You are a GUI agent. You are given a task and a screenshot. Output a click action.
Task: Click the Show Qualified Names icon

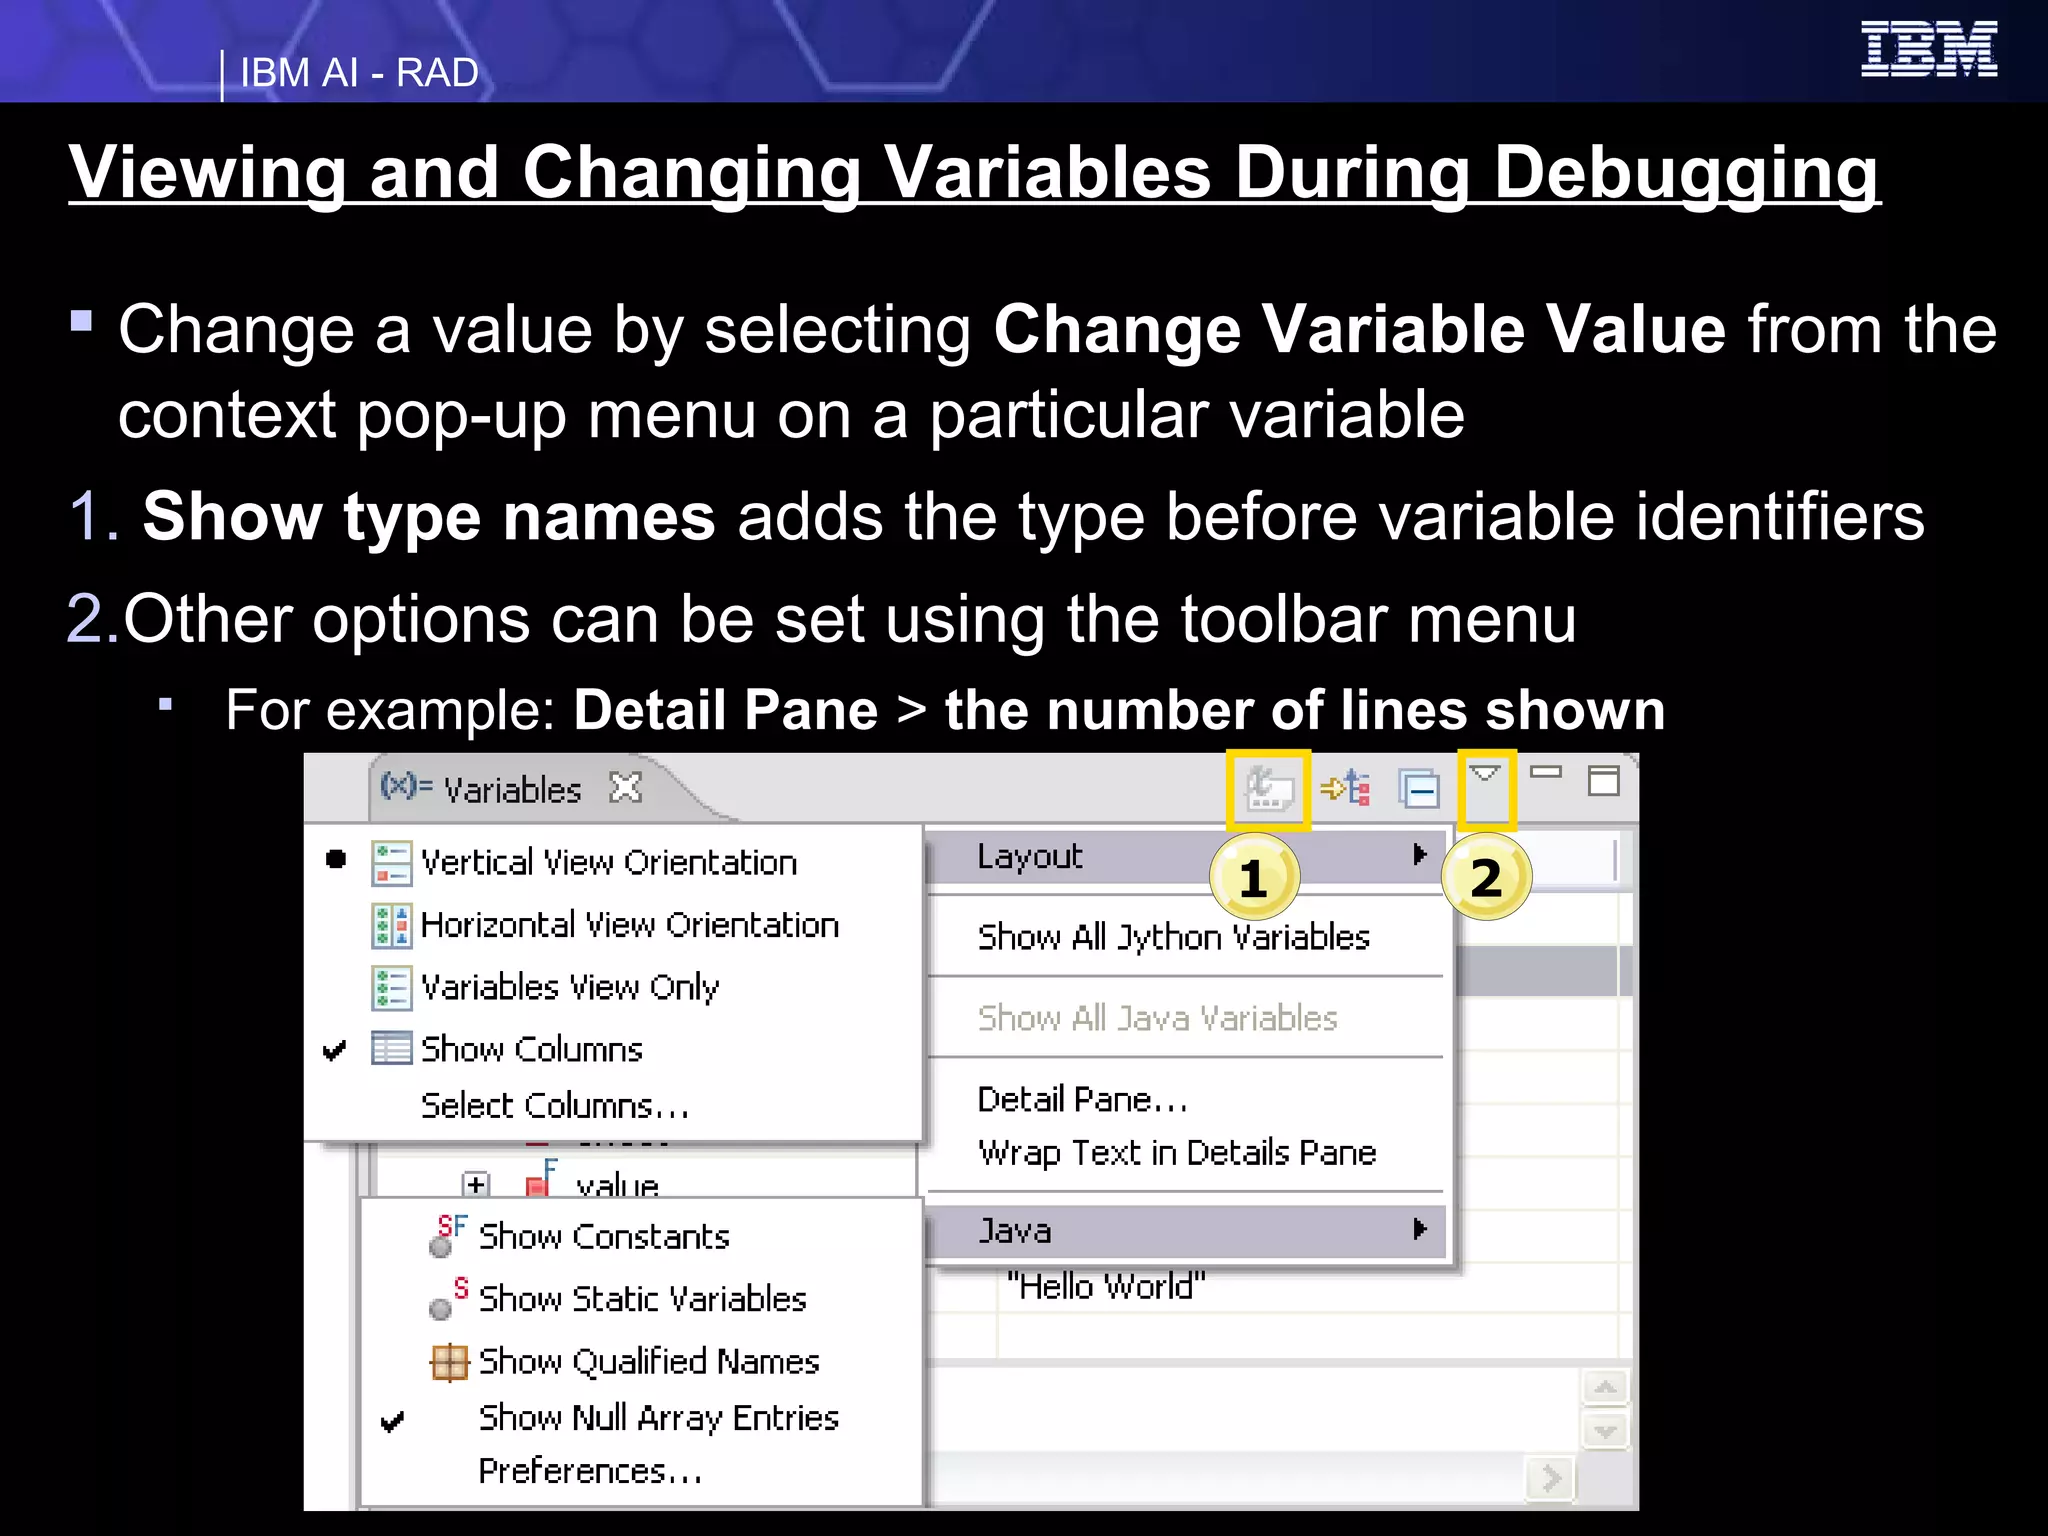[449, 1362]
